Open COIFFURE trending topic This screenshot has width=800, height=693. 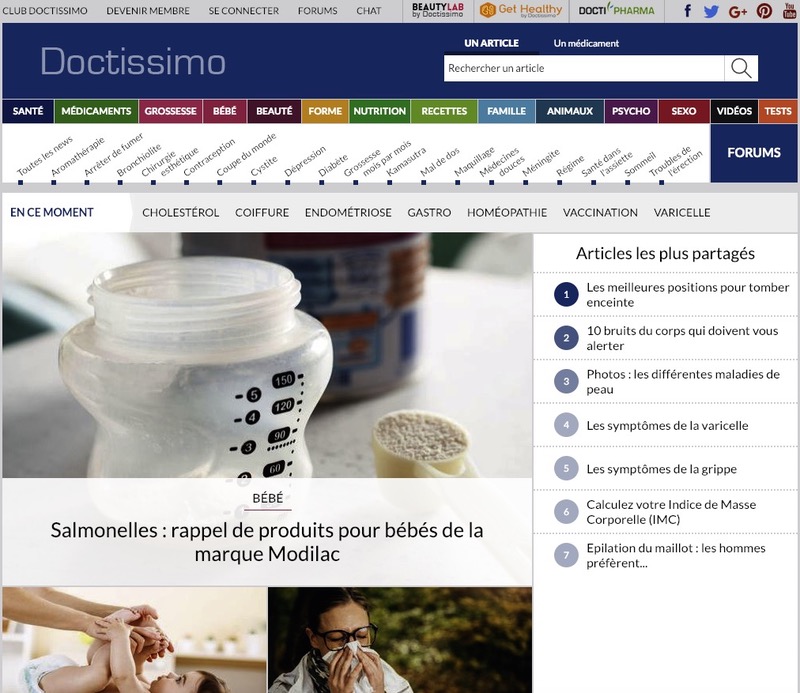(x=262, y=212)
